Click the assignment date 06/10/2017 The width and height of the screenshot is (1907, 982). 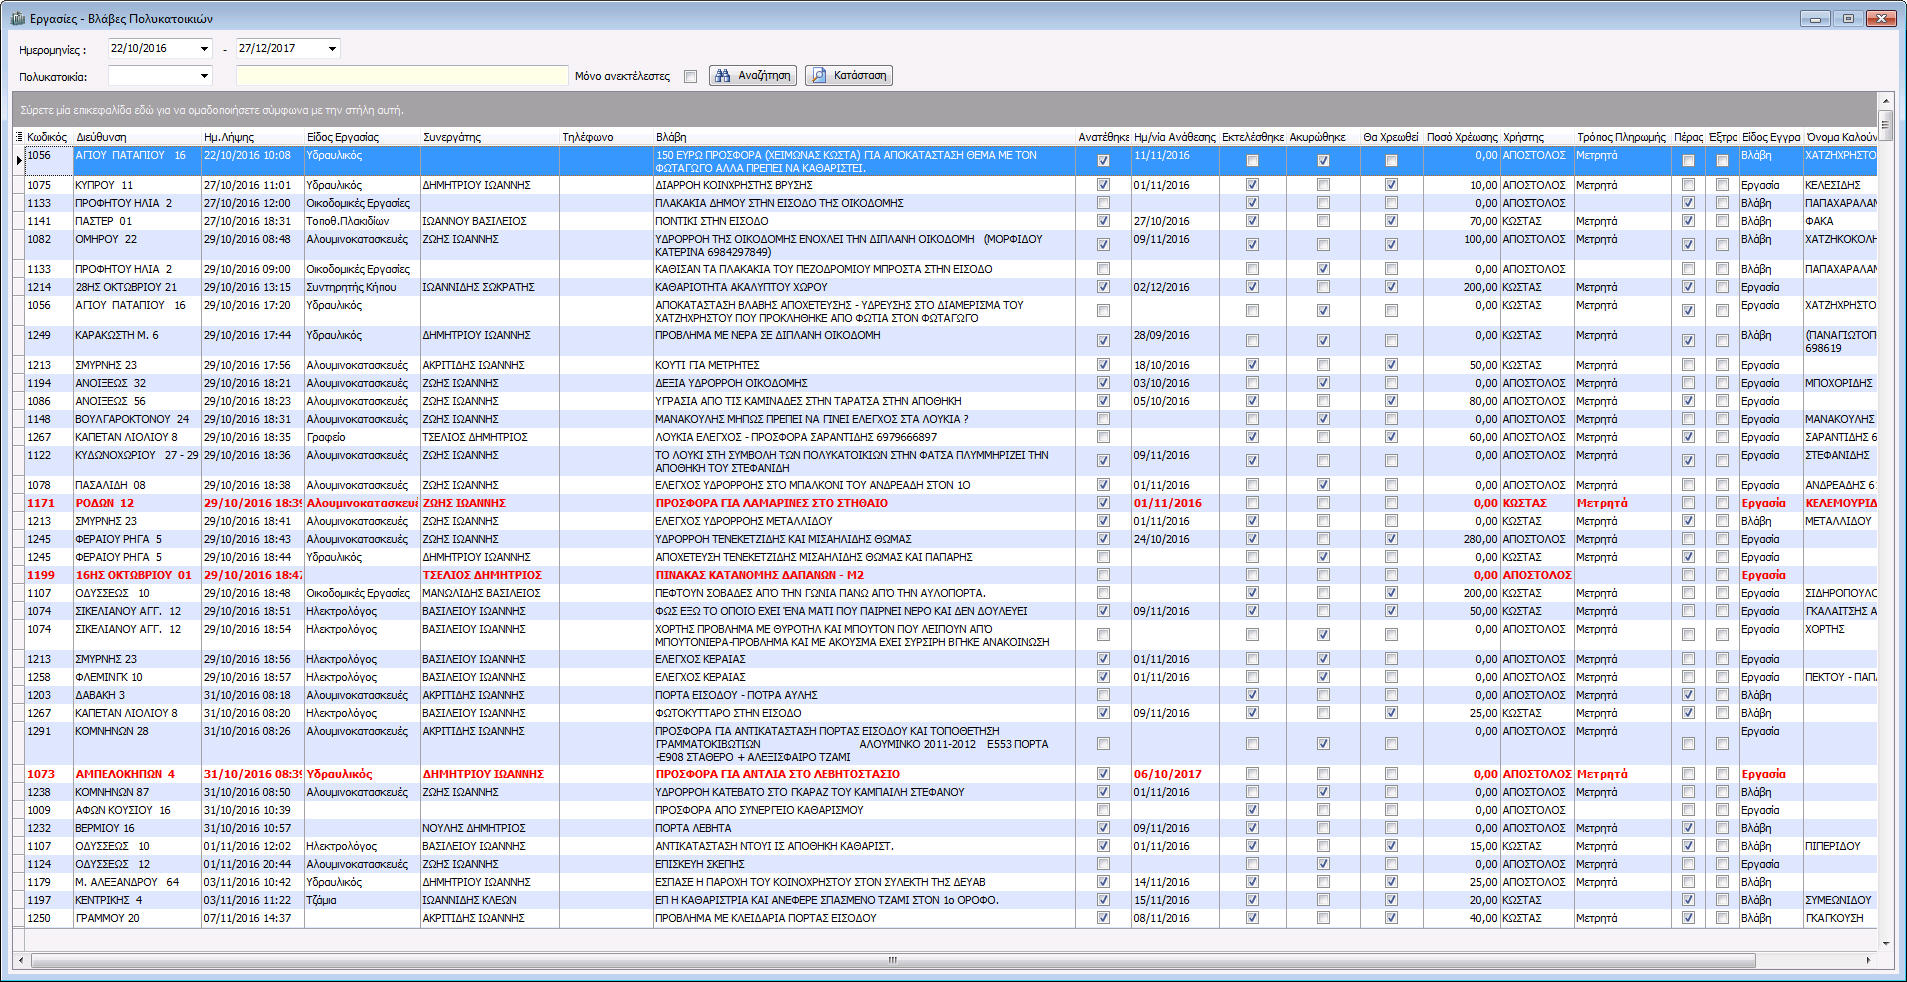(1167, 774)
